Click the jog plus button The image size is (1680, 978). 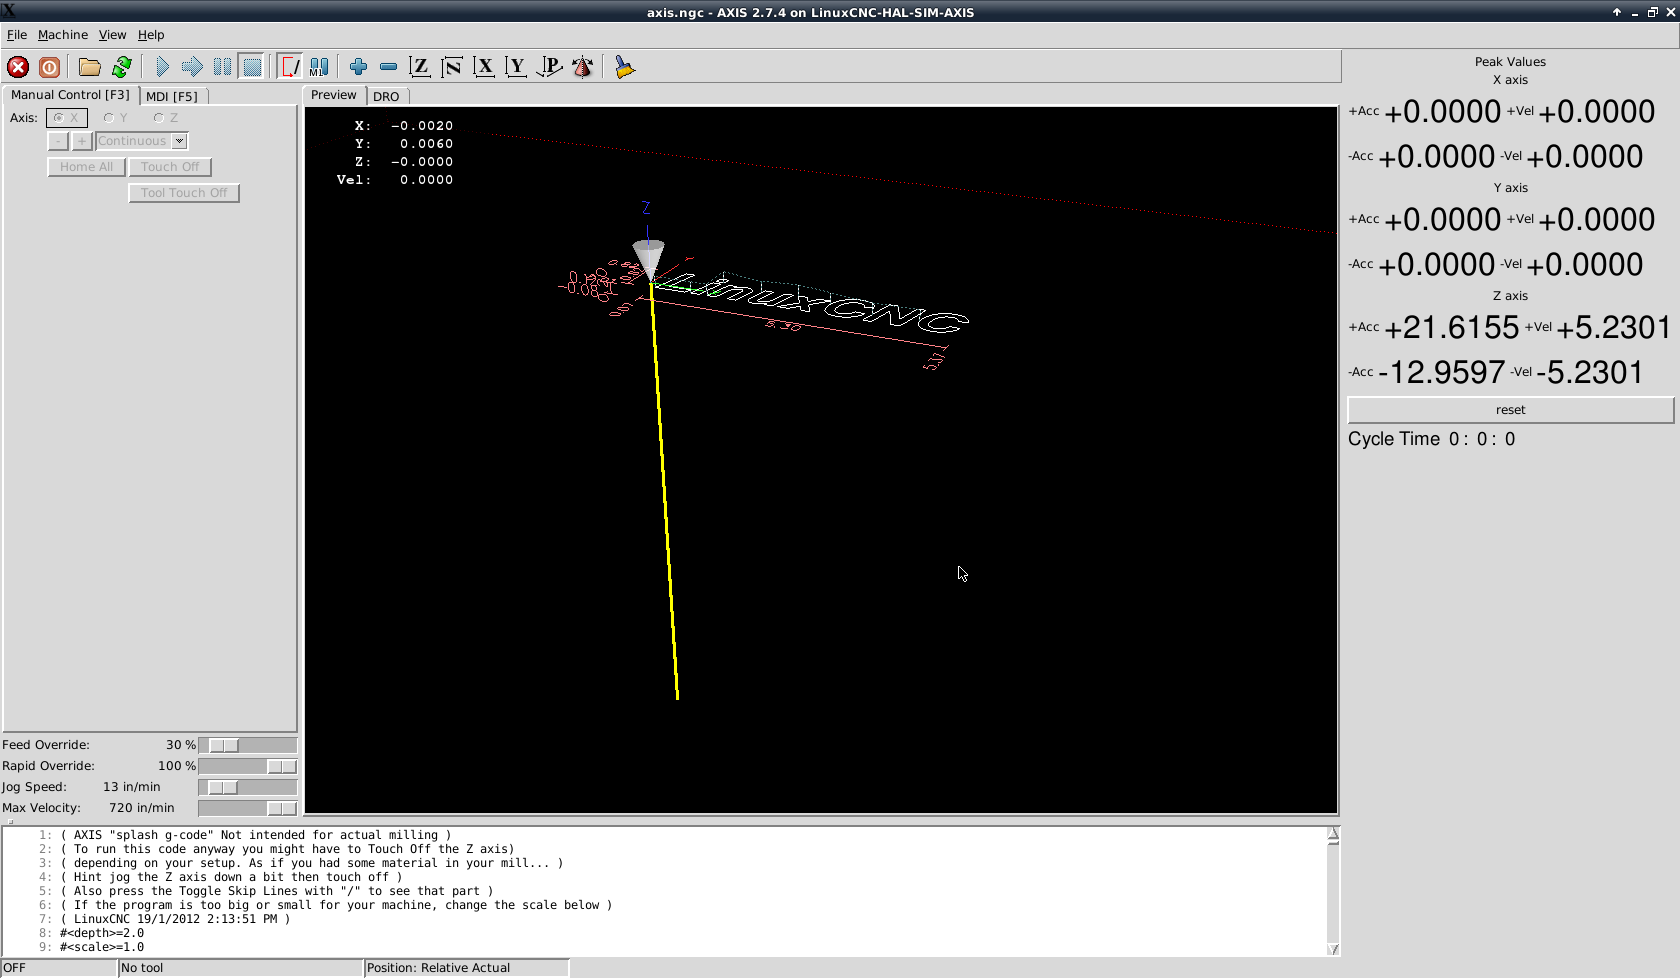pos(82,141)
